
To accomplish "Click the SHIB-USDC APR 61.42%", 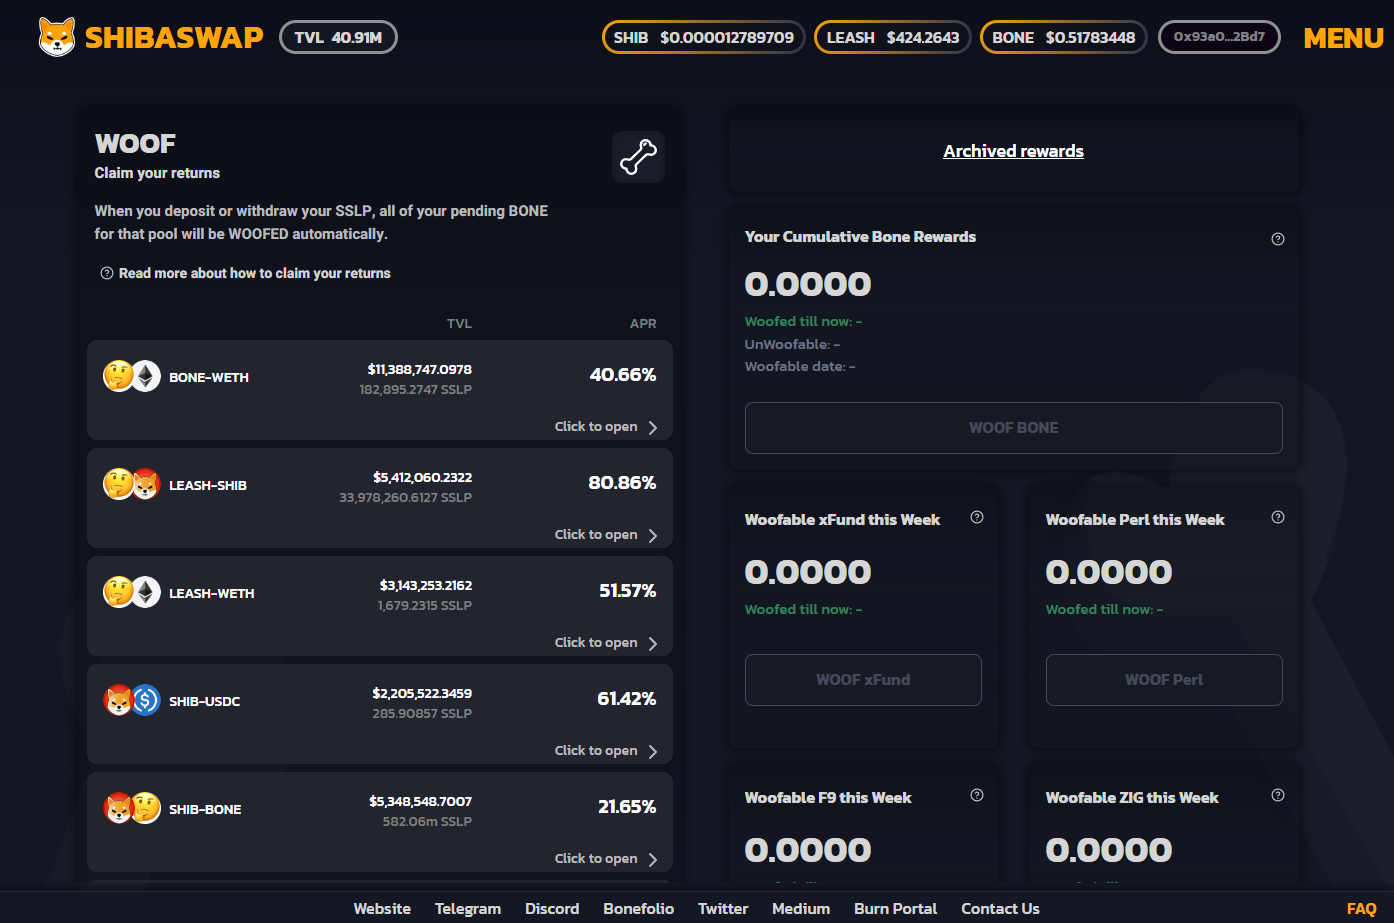I will [627, 699].
